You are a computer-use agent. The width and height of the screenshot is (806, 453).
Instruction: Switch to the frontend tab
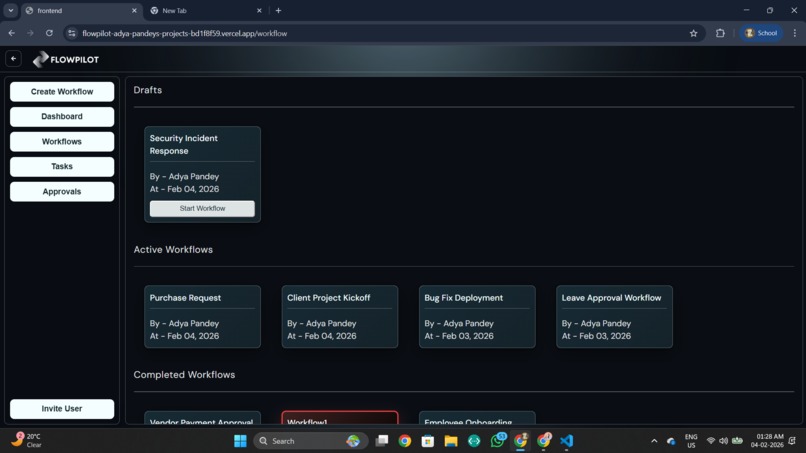pyautogui.click(x=80, y=10)
